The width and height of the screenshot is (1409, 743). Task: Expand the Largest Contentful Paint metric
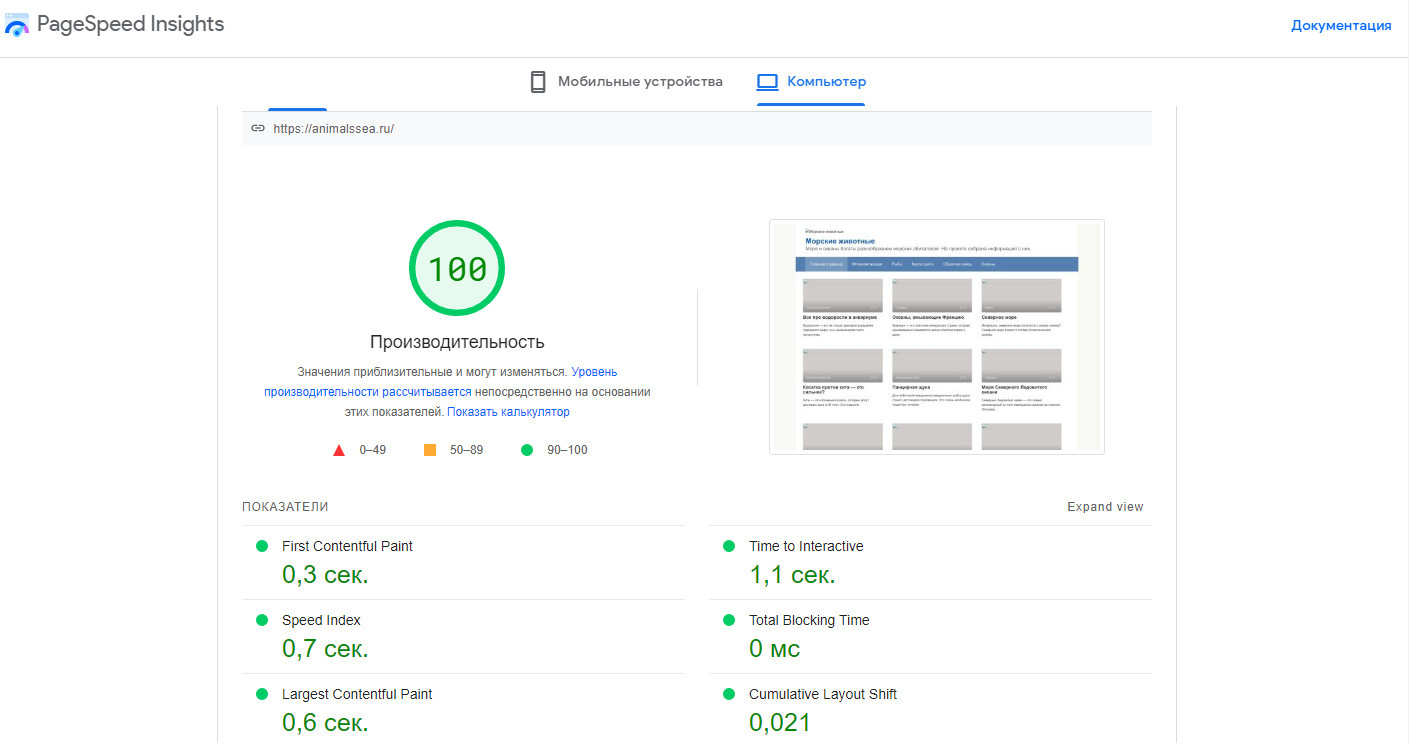(356, 694)
